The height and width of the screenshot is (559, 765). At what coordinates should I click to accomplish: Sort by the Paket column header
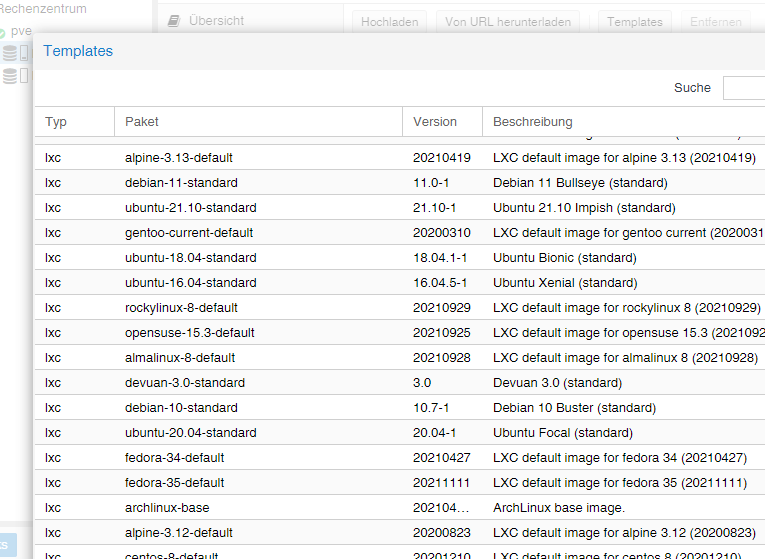click(259, 121)
